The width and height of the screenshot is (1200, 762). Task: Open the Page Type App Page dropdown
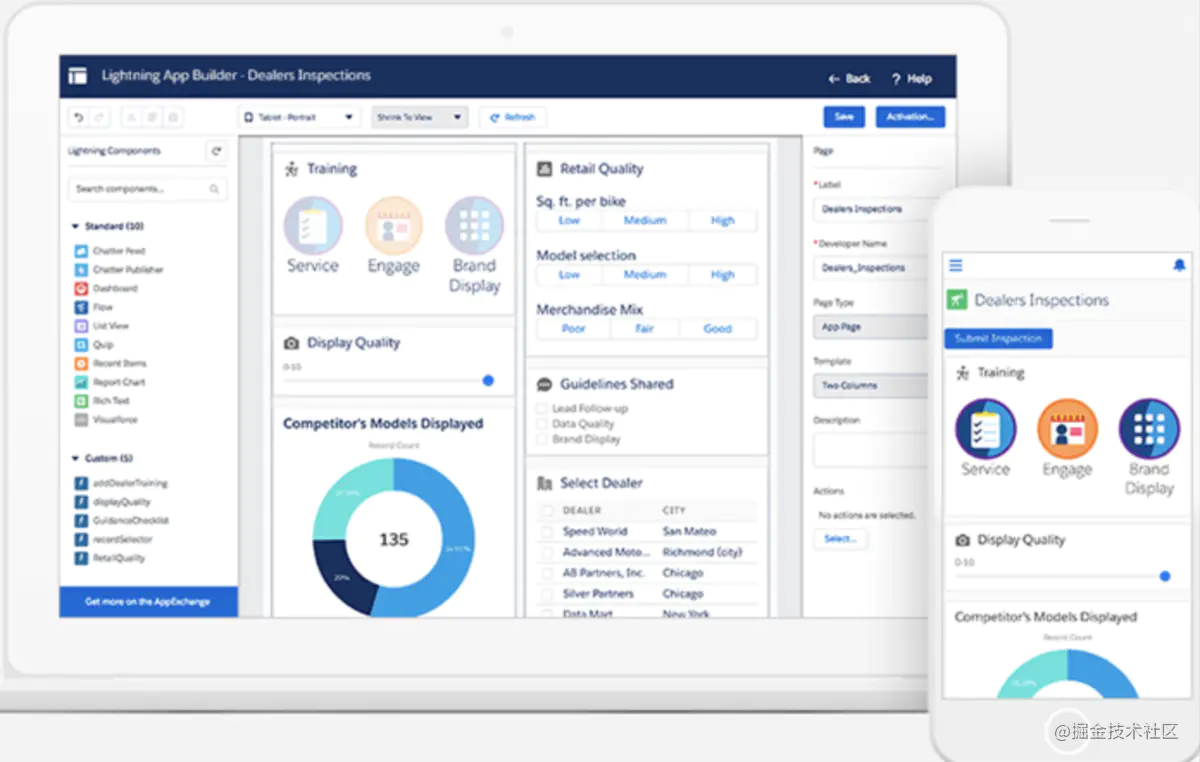tap(870, 327)
